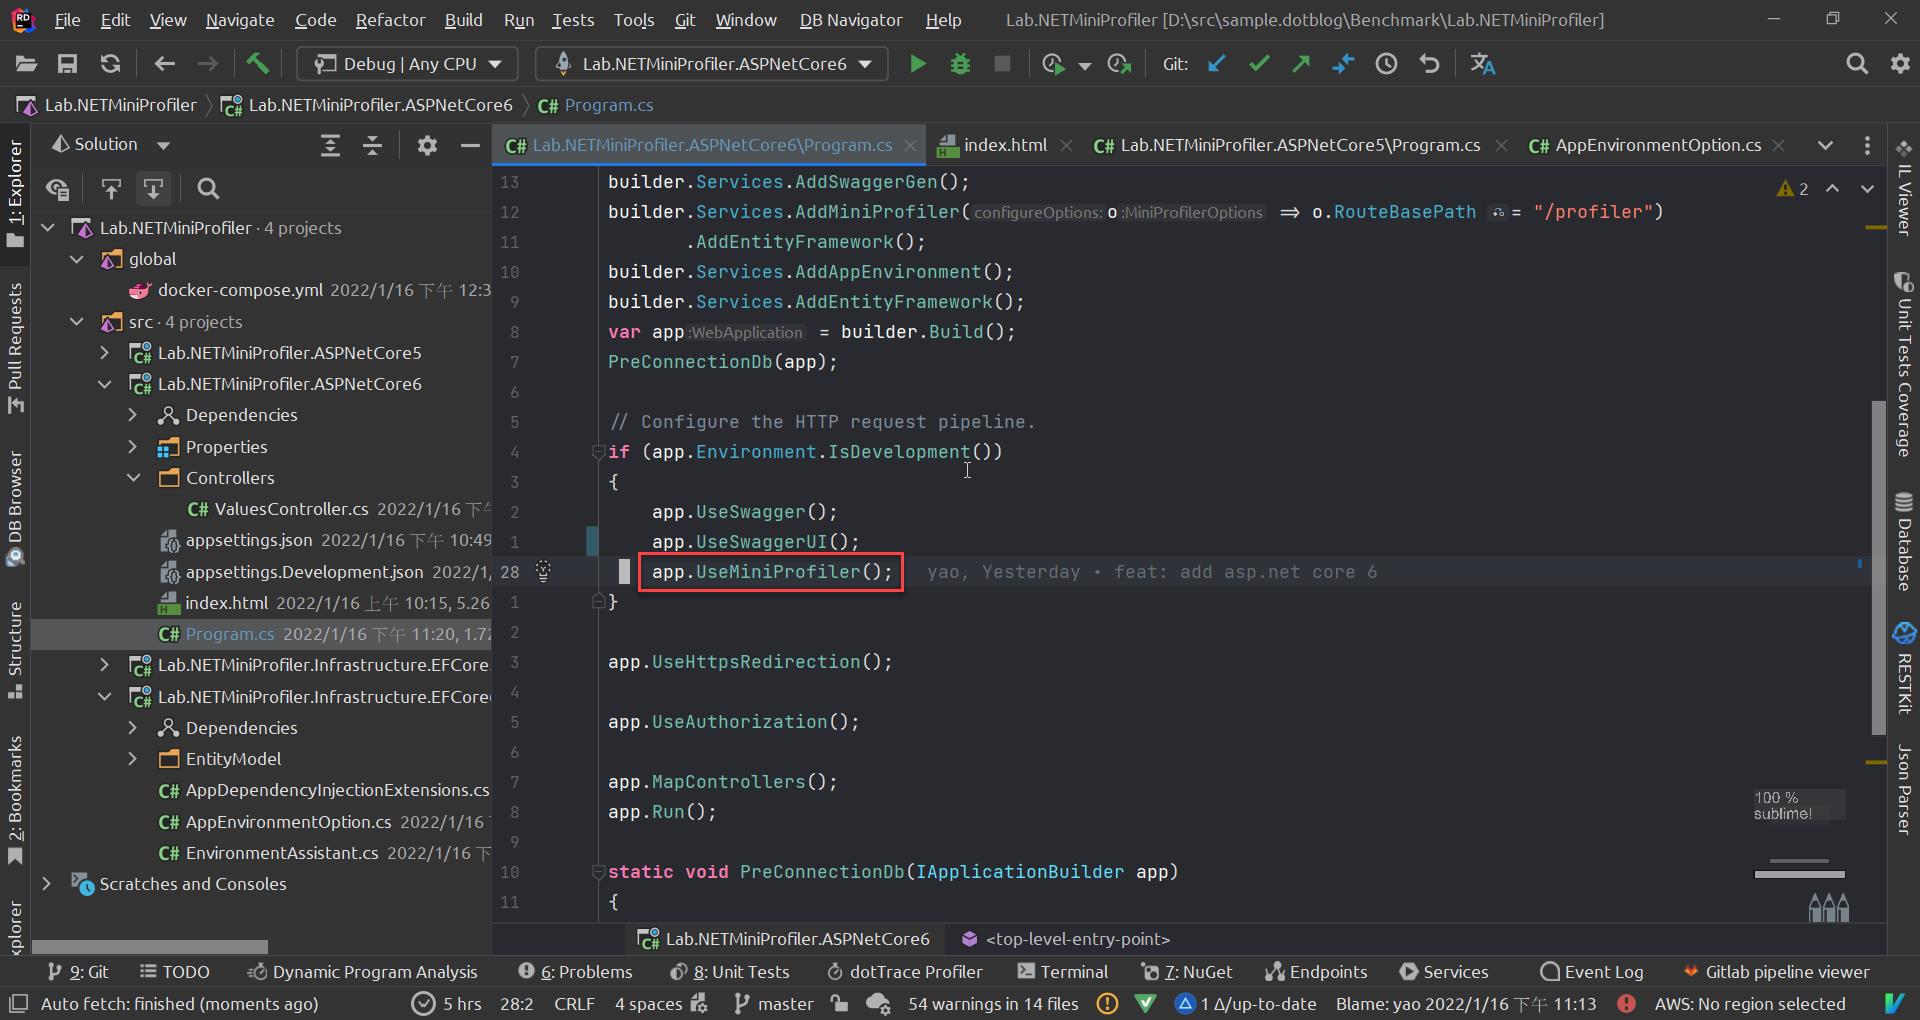Toggle the Structure side panel

pos(15,650)
